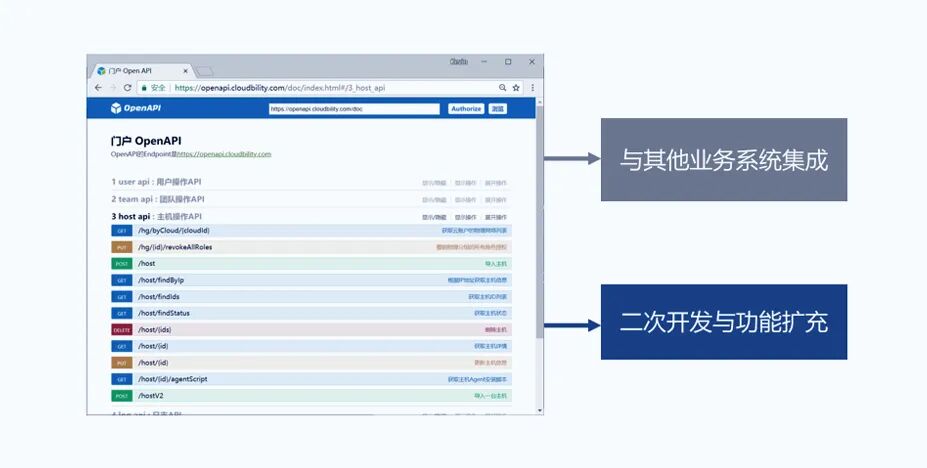Bookmark the page with the star icon
This screenshot has height=468, width=927.
[x=516, y=87]
